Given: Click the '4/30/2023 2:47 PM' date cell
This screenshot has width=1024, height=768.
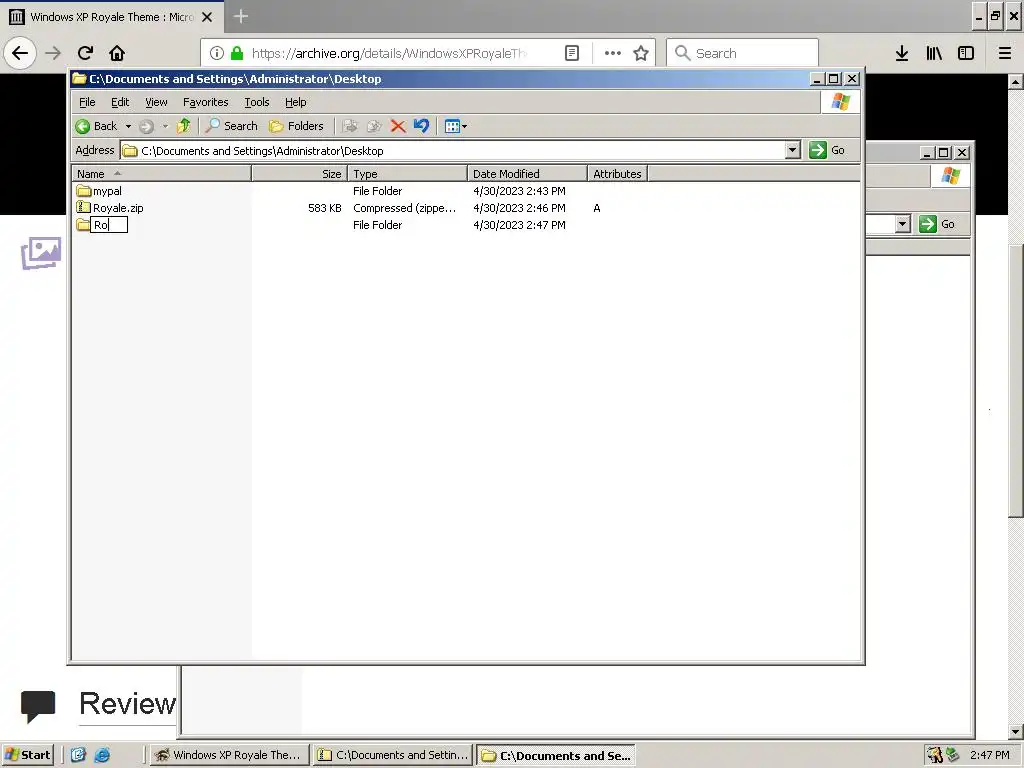Looking at the screenshot, I should [519, 225].
